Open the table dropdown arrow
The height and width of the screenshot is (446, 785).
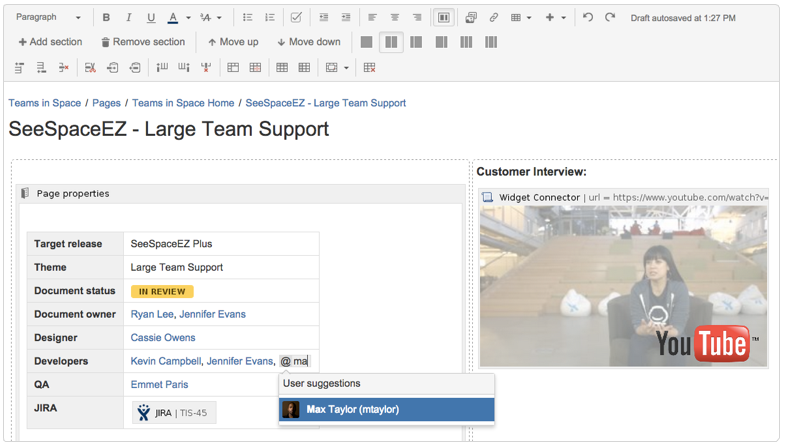pyautogui.click(x=529, y=18)
